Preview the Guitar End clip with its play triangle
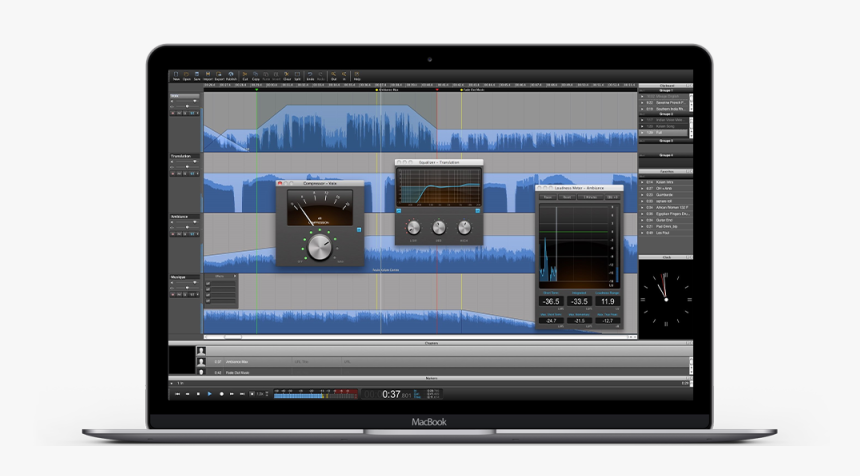Screen dimensions: 860x476 click(x=642, y=220)
